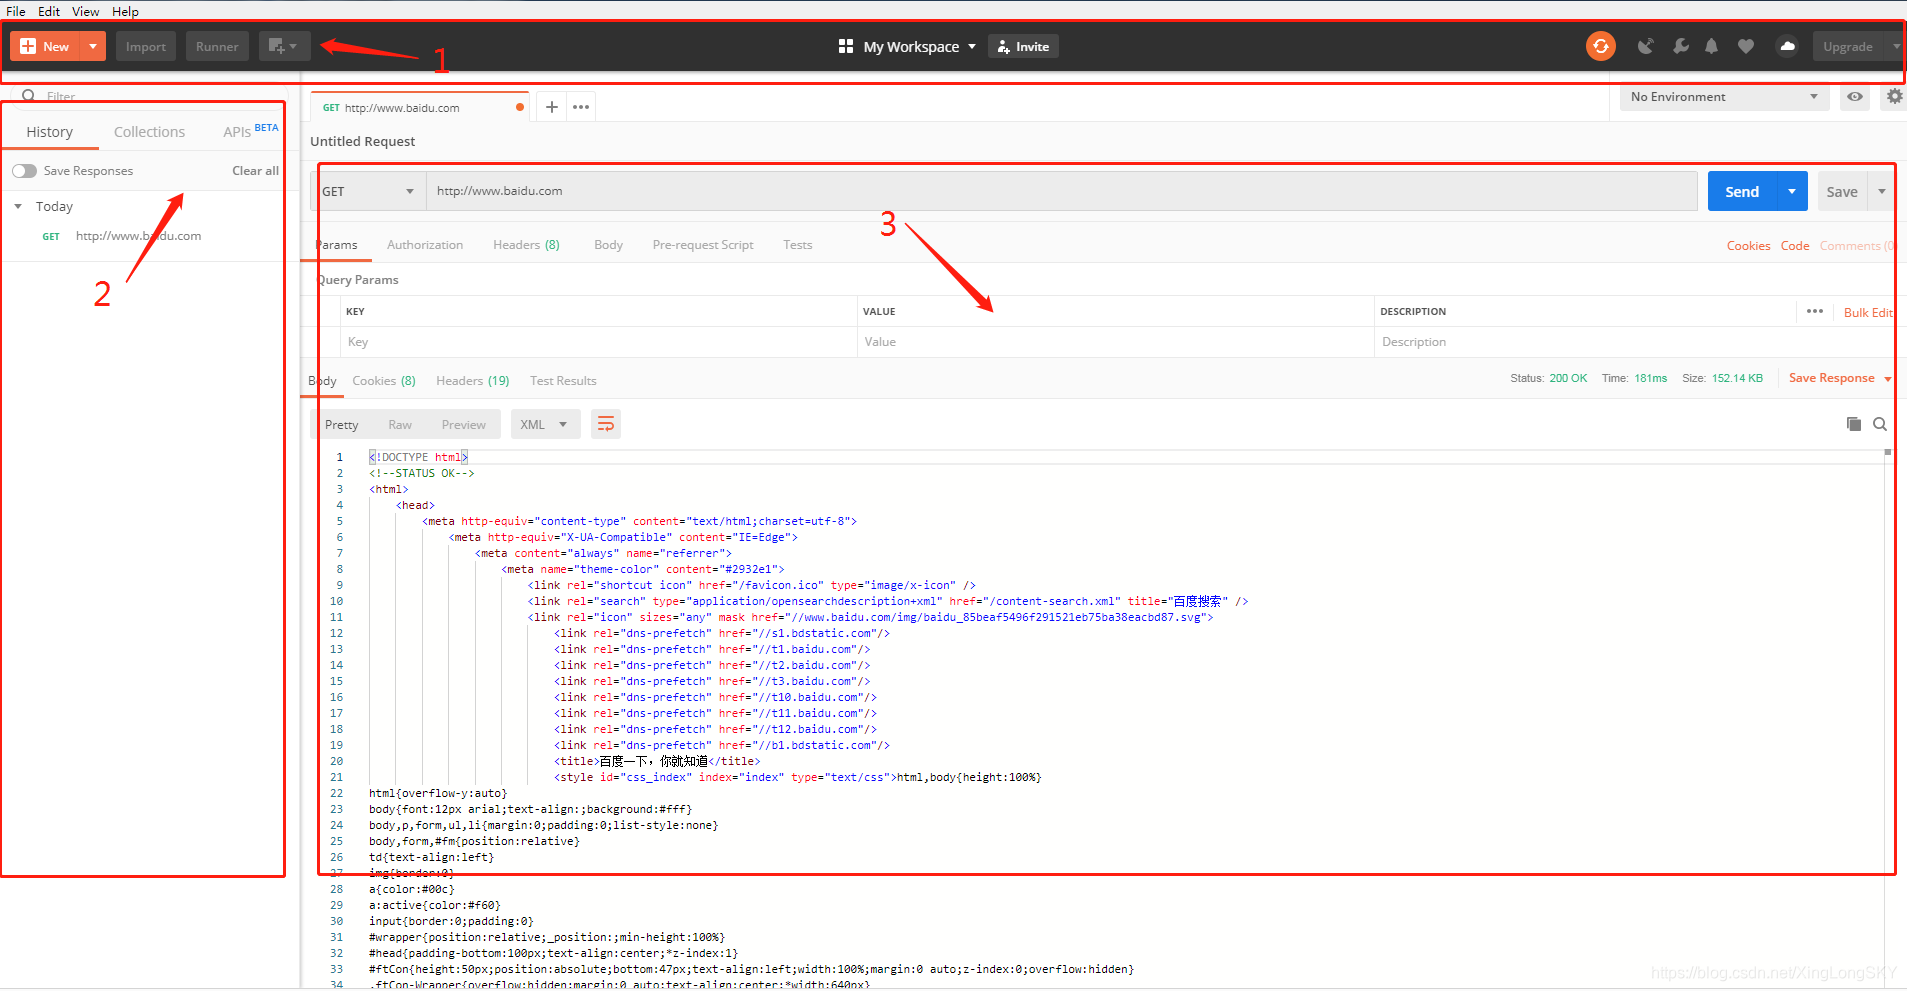This screenshot has width=1907, height=991.
Task: Click the response search magnifier icon
Action: click(x=1880, y=424)
